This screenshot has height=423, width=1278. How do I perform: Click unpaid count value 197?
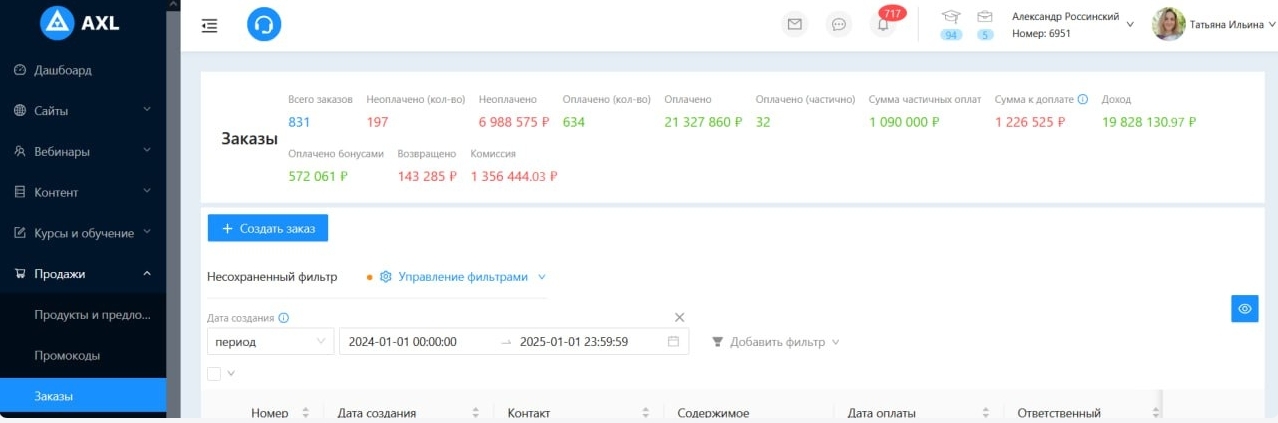pyautogui.click(x=377, y=122)
